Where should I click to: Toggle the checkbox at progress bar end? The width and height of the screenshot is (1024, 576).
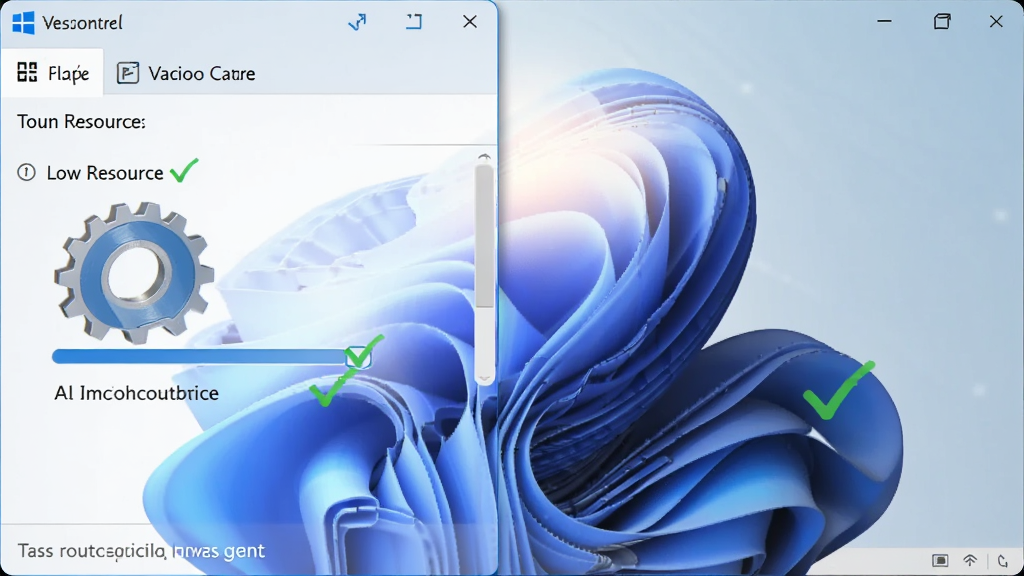coord(359,357)
